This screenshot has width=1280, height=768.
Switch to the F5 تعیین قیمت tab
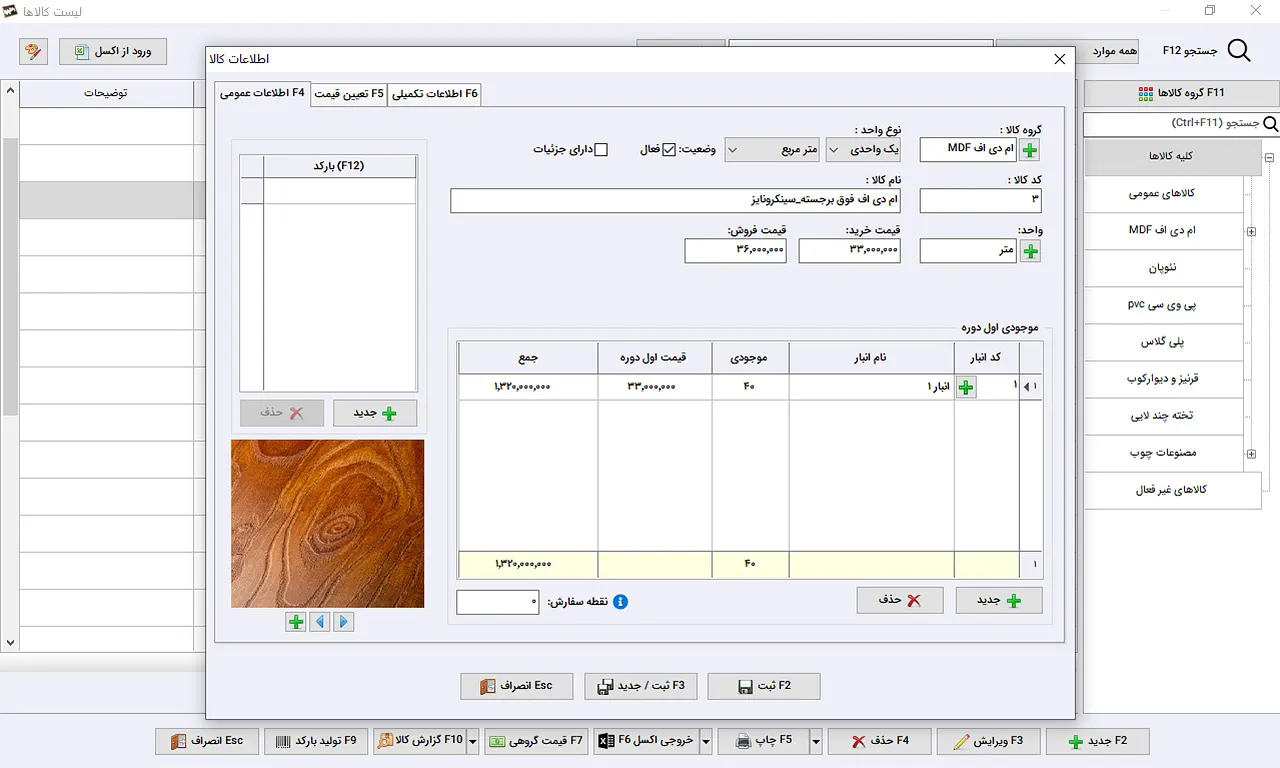(348, 94)
